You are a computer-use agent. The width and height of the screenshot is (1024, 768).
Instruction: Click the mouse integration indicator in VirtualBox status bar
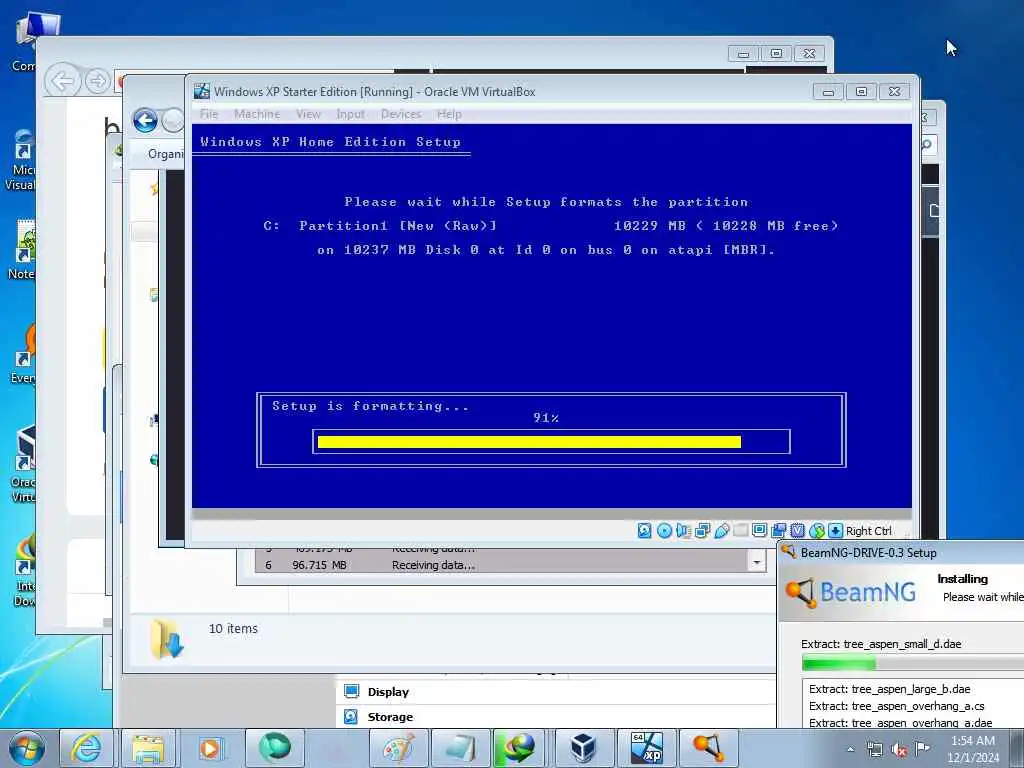817,531
